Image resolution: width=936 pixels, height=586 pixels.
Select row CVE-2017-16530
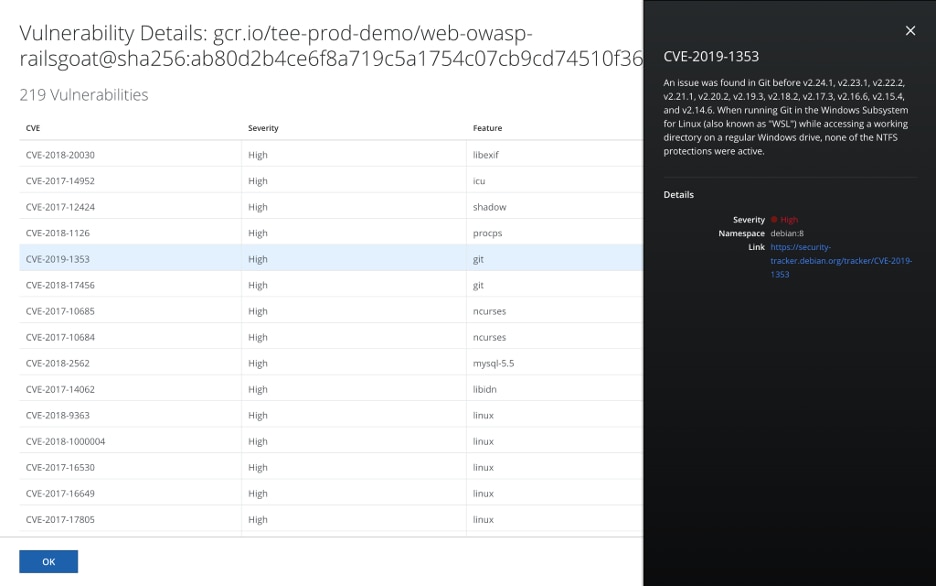click(331, 467)
